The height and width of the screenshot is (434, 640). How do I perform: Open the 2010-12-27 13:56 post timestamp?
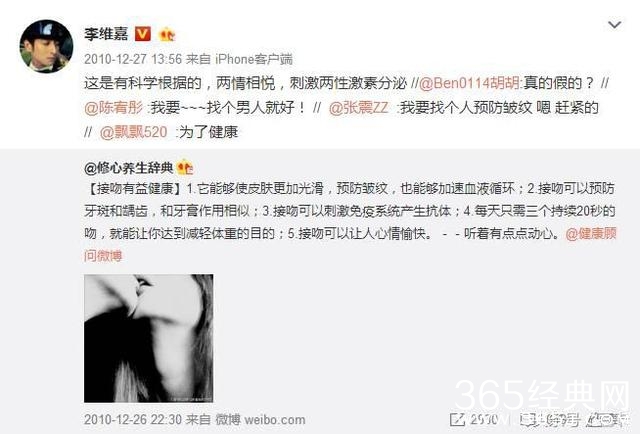tap(133, 59)
